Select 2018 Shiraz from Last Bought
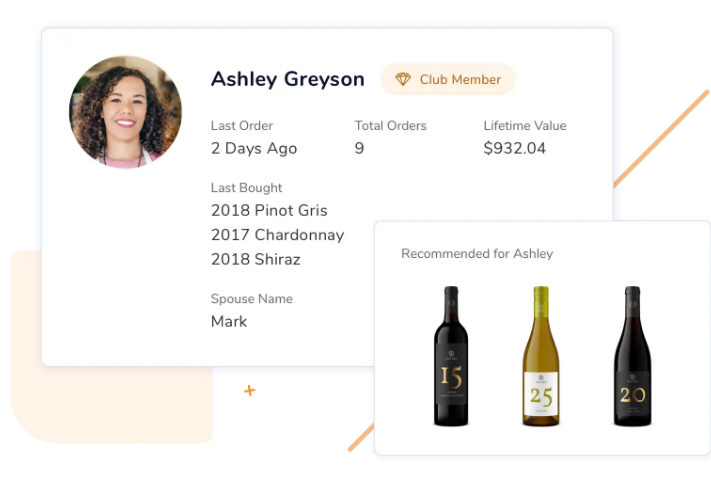The width and height of the screenshot is (711, 503). tap(256, 259)
